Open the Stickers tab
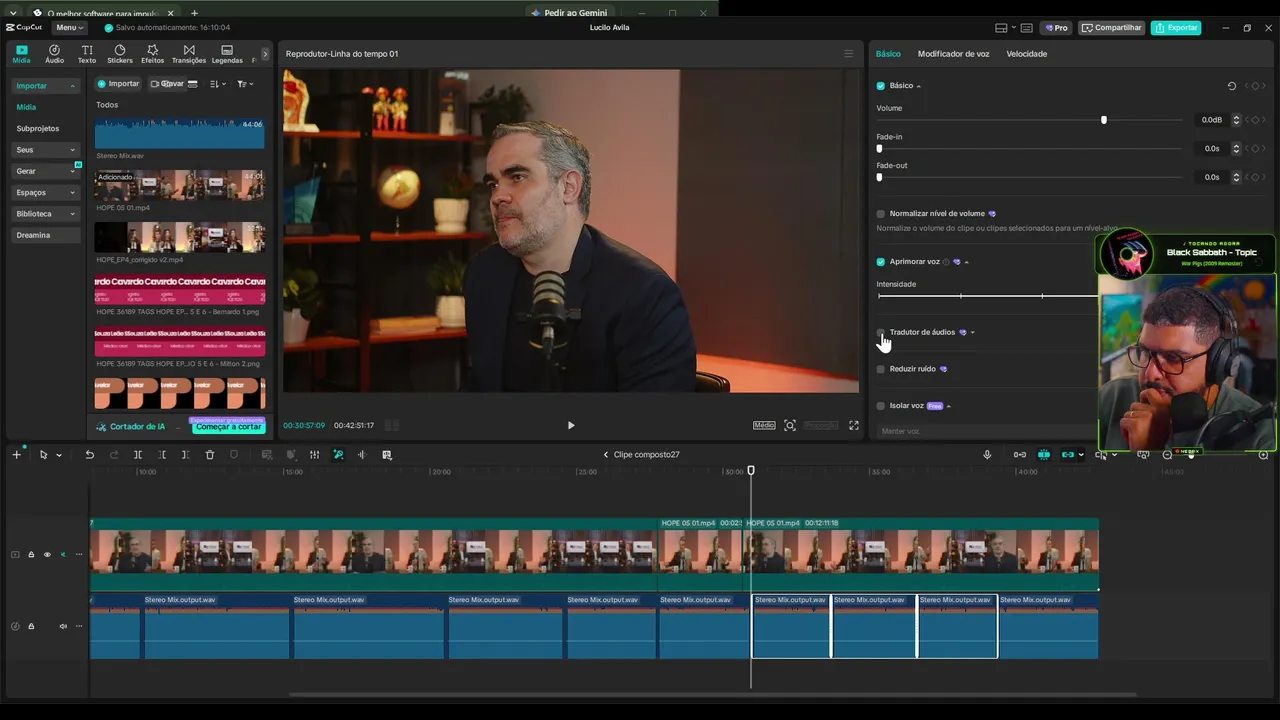Viewport: 1280px width, 720px height. pos(120,54)
